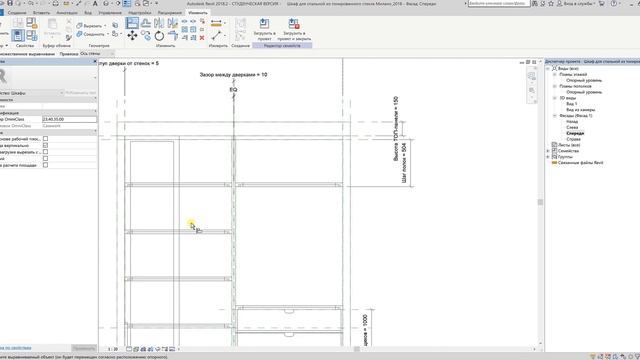Click the Apply (Применить) button
The height and width of the screenshot is (360, 640).
[x=84, y=348]
